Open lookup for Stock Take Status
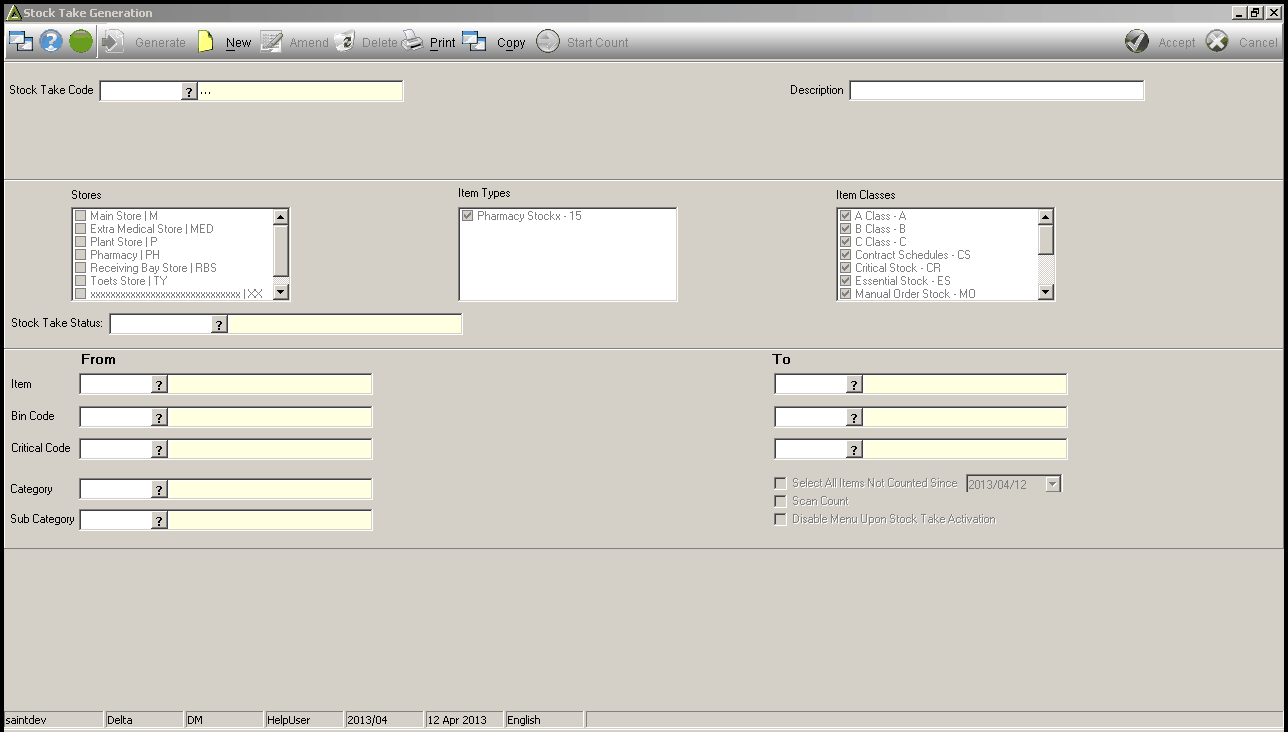The image size is (1288, 732). tap(220, 324)
